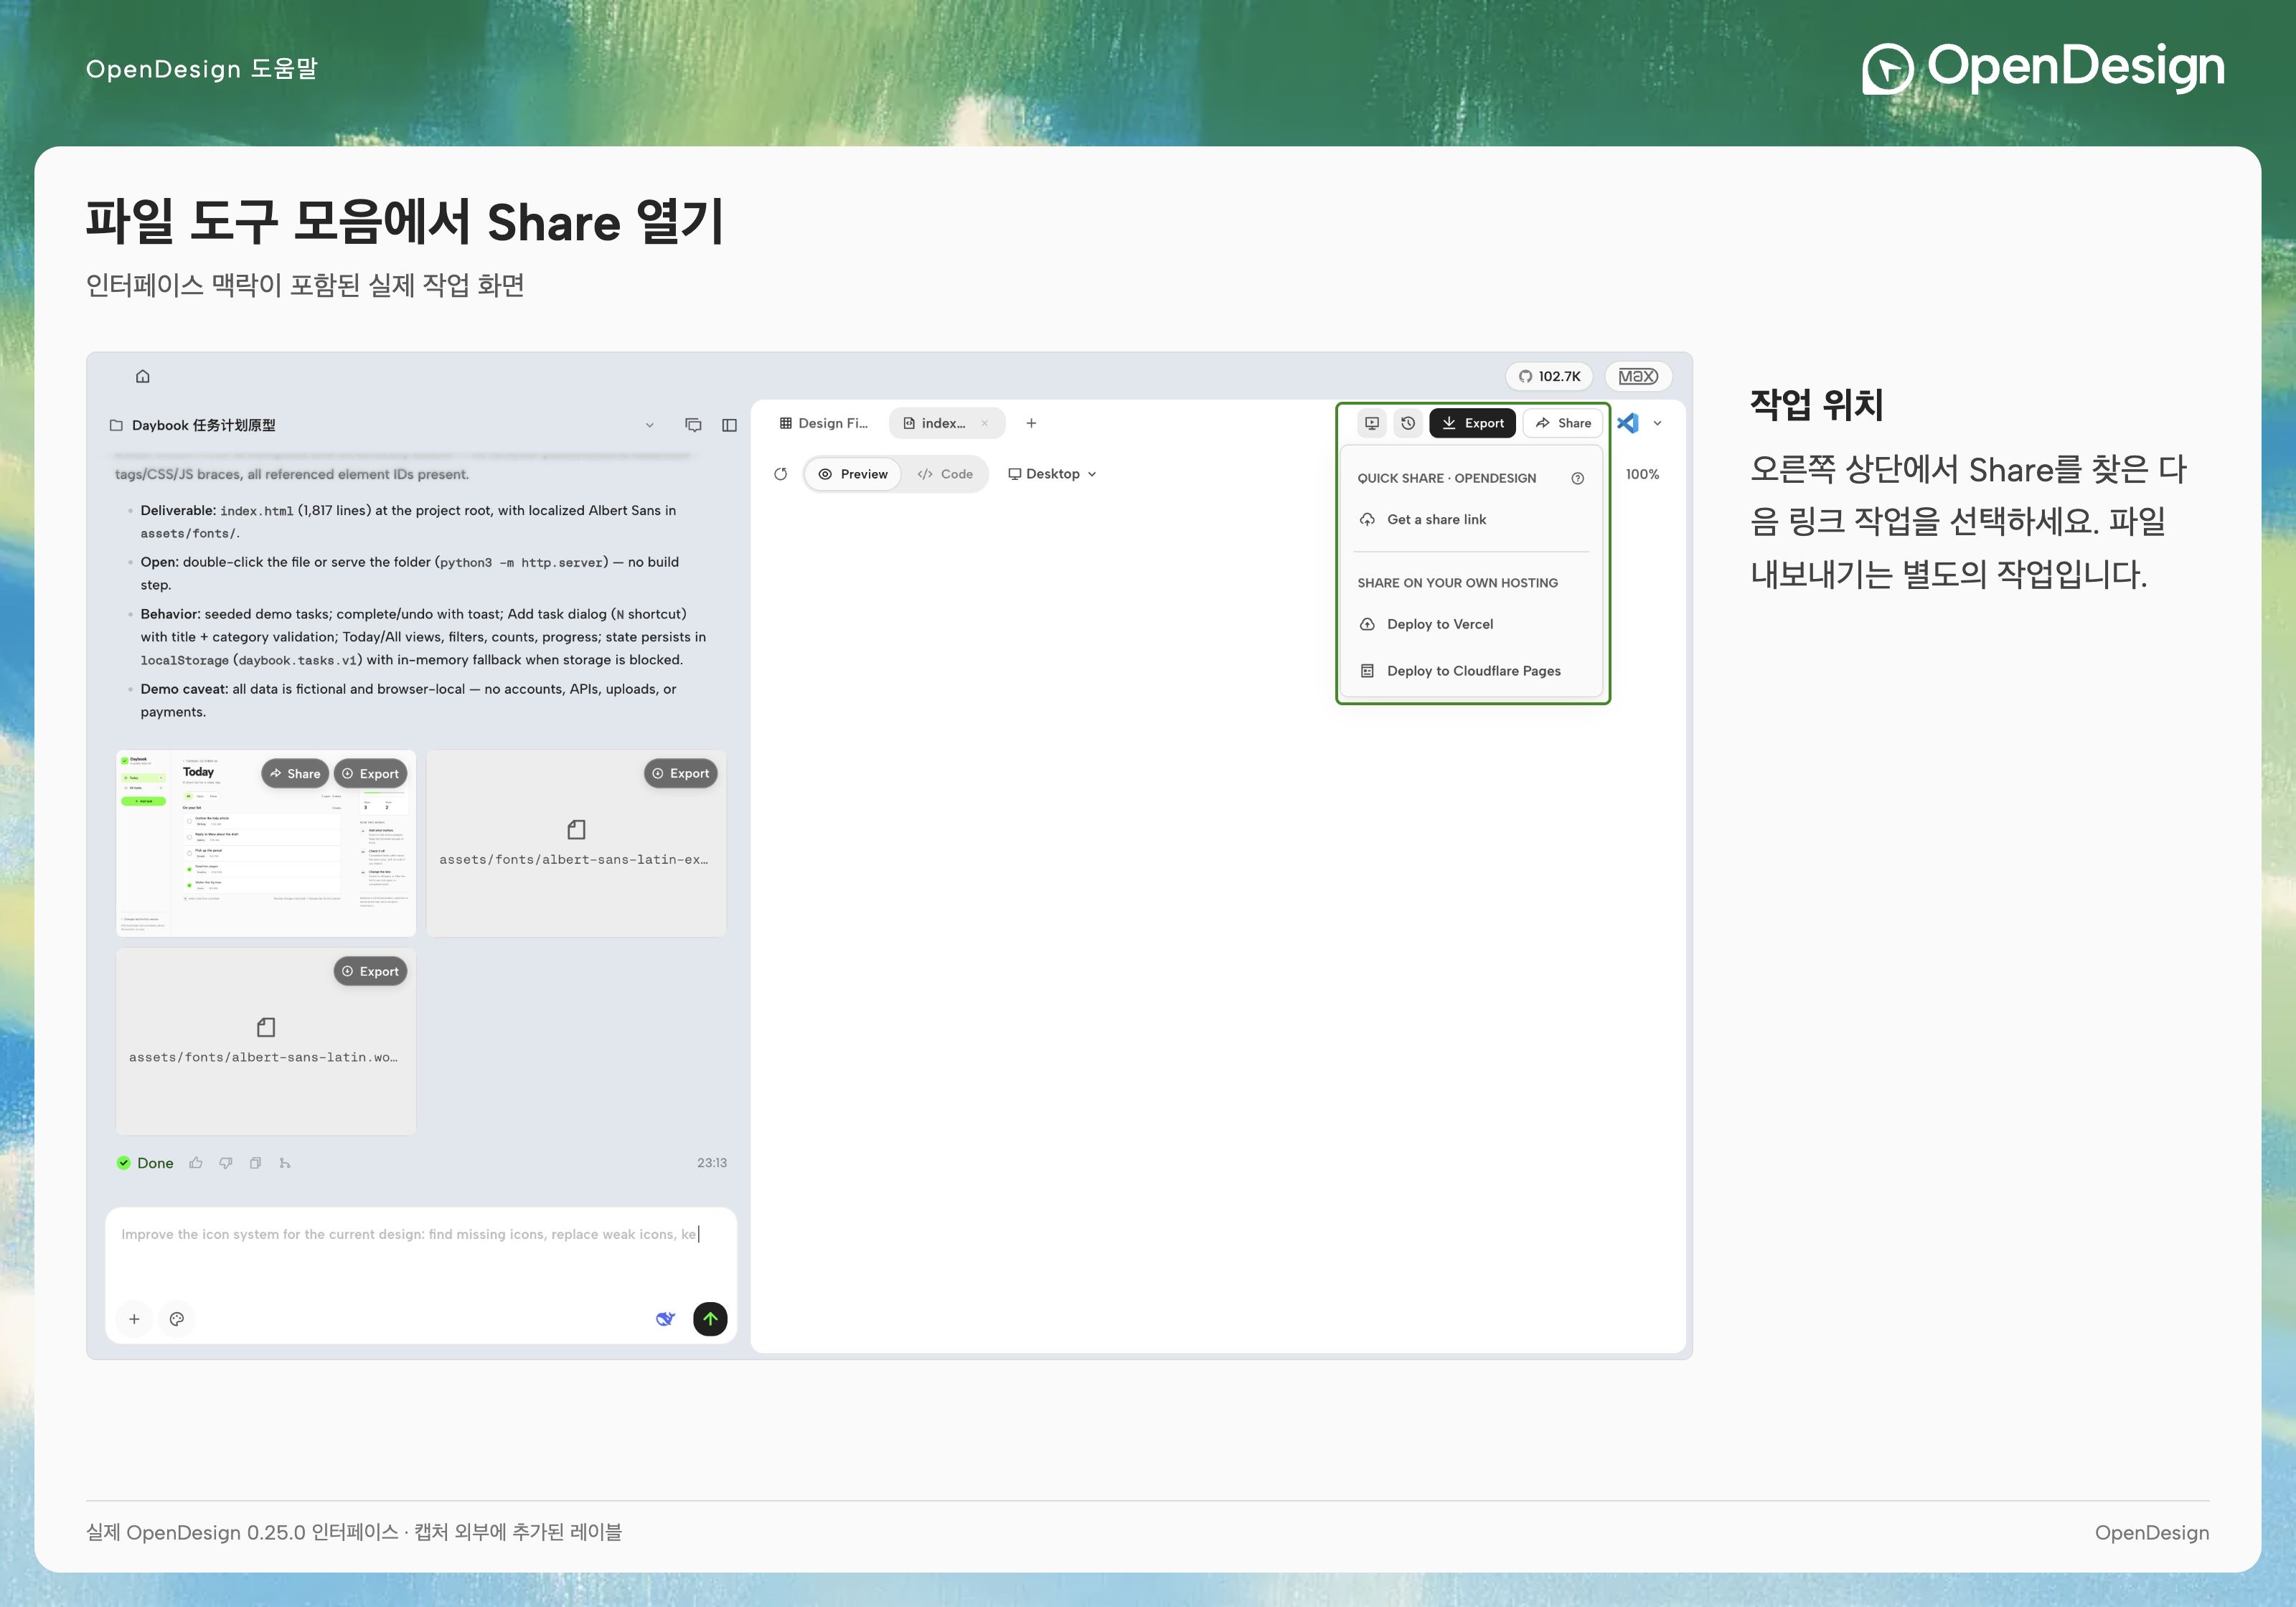Send the prompt with arrow button
The width and height of the screenshot is (2296, 1607).
(710, 1319)
